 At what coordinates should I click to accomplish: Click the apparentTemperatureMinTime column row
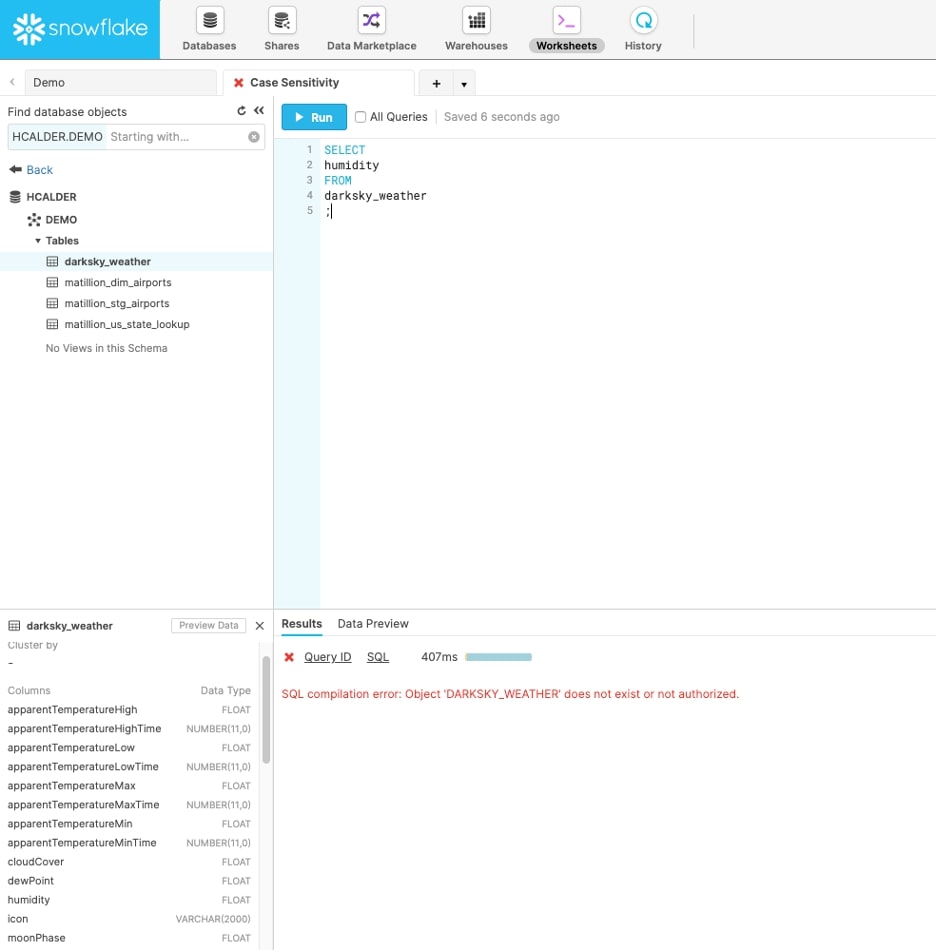coord(129,843)
